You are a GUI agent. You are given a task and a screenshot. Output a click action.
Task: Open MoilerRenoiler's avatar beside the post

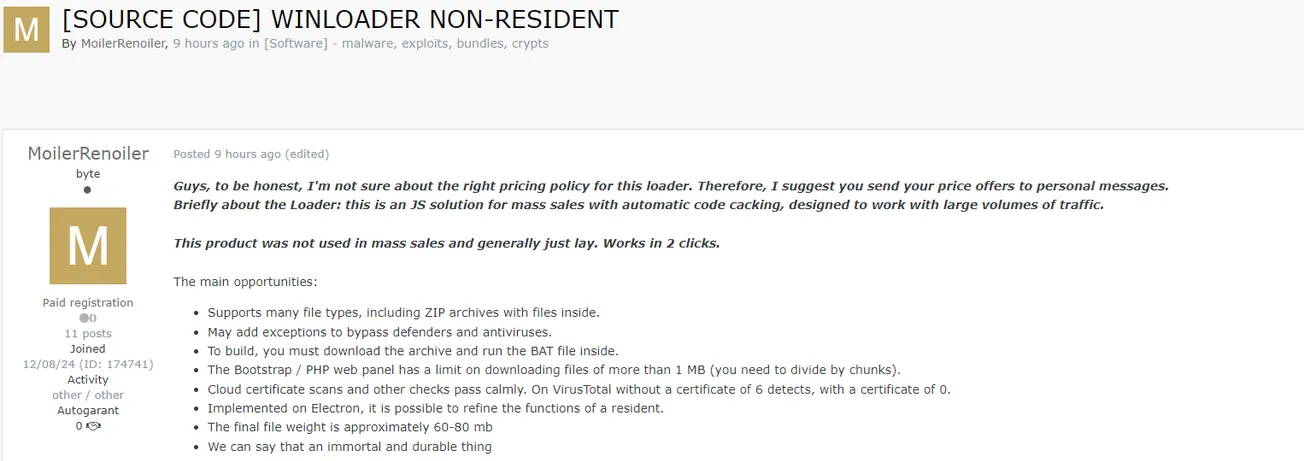(x=88, y=245)
